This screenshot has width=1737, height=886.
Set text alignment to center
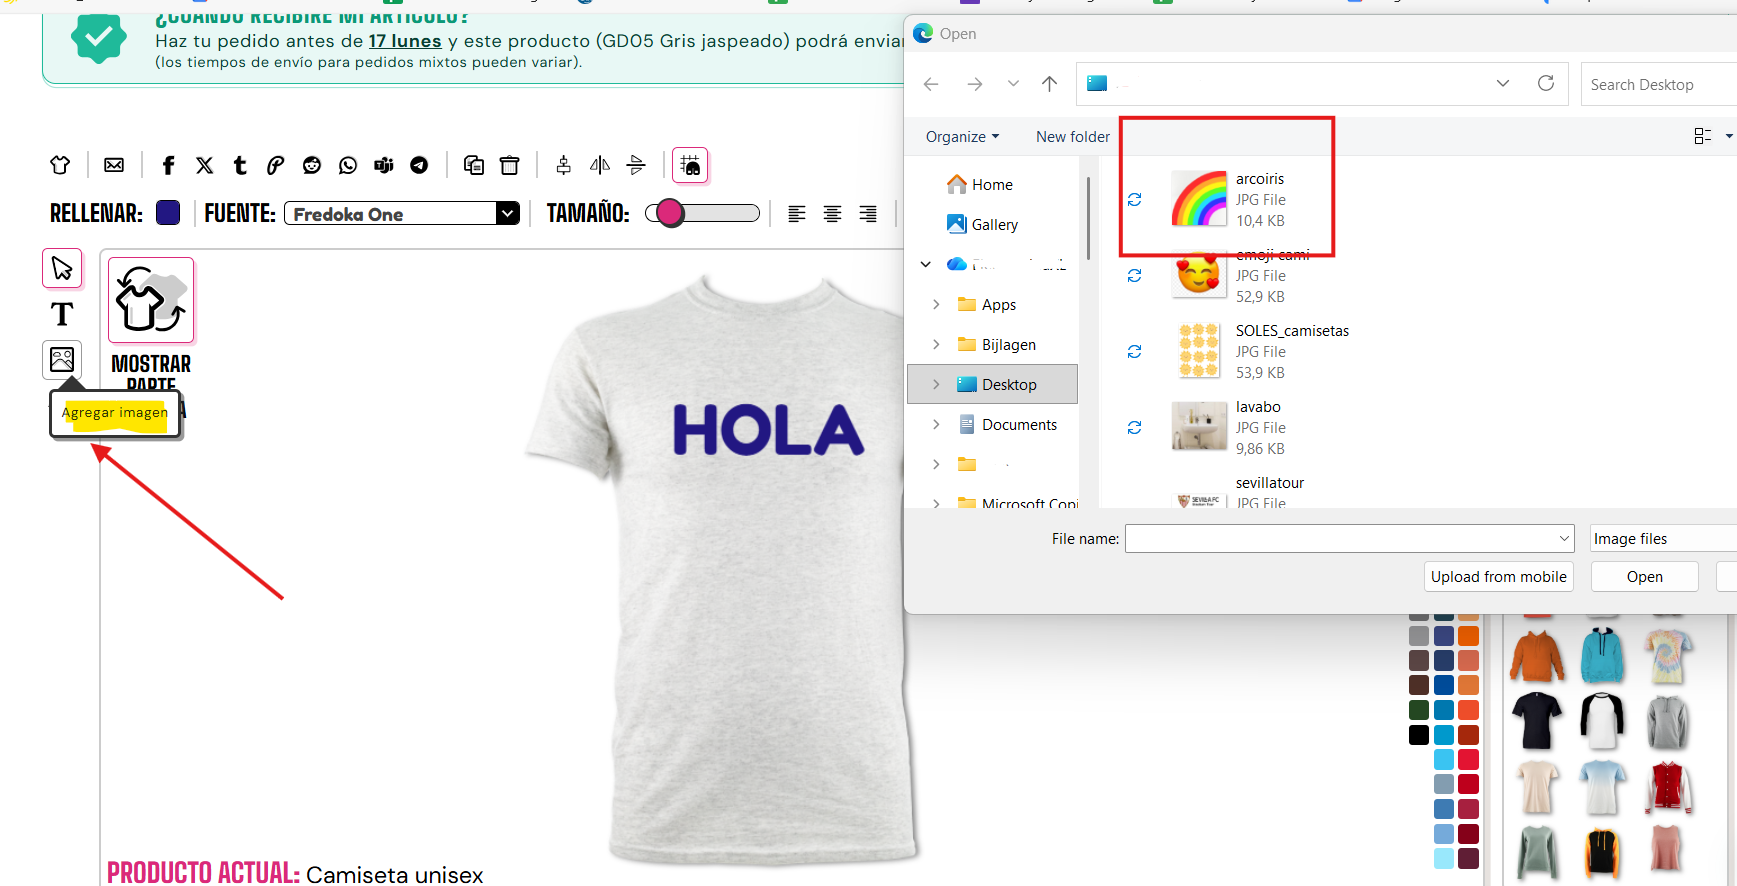[x=832, y=213]
